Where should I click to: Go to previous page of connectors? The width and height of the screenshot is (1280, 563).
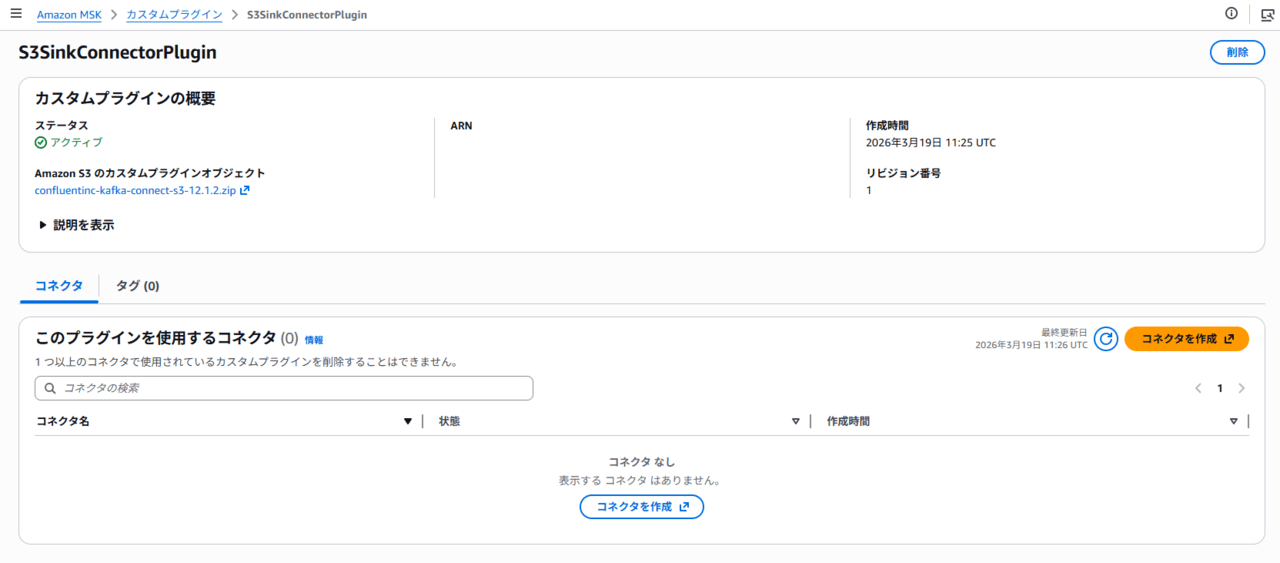(x=1198, y=388)
